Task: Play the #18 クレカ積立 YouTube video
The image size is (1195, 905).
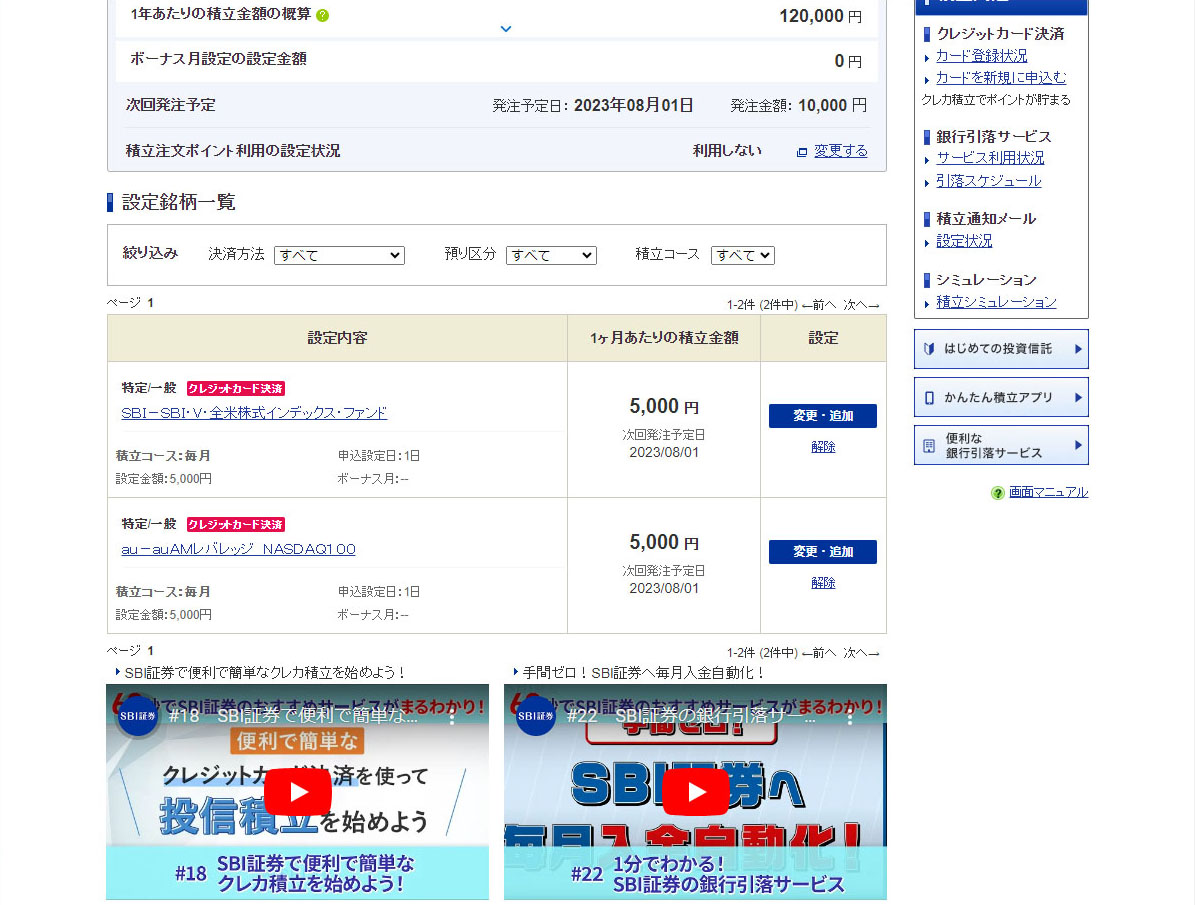Action: (297, 792)
